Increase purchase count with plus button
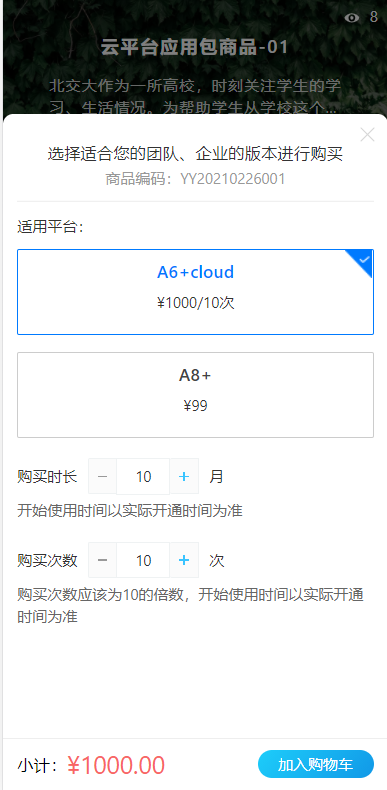387x790 pixels. point(184,560)
